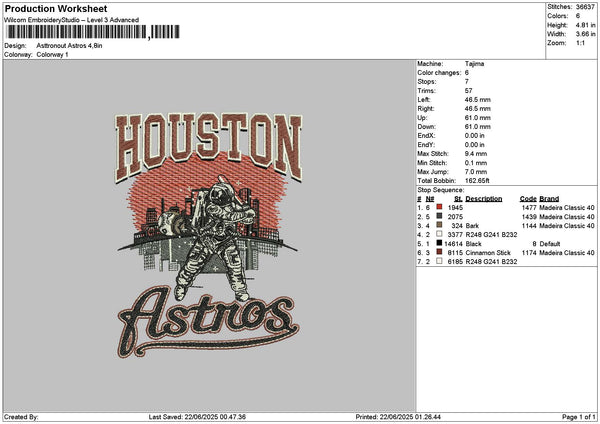The image size is (600, 424).
Task: Select the design name Asttronout Astros 4,8in
Action: pyautogui.click(x=69, y=46)
